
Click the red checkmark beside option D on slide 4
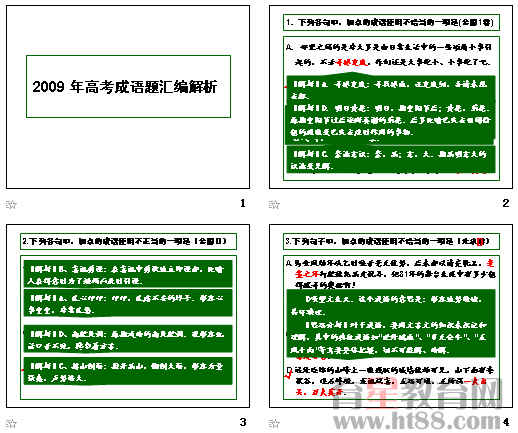[x=288, y=376]
